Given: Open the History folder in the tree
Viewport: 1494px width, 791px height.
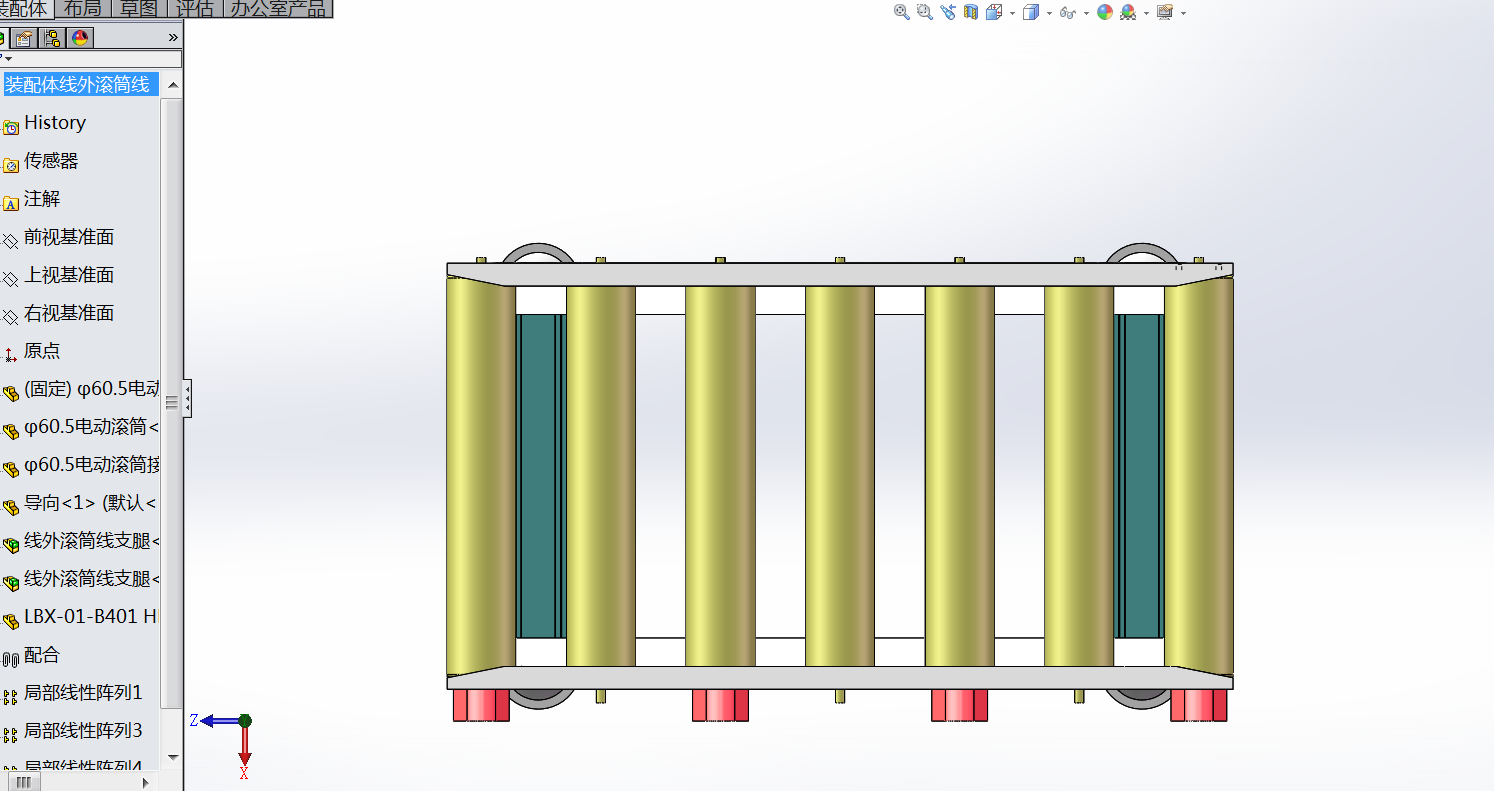Looking at the screenshot, I should coord(55,123).
